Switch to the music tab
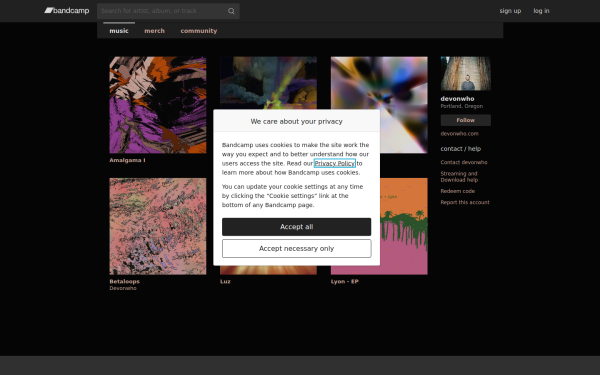 coord(119,31)
